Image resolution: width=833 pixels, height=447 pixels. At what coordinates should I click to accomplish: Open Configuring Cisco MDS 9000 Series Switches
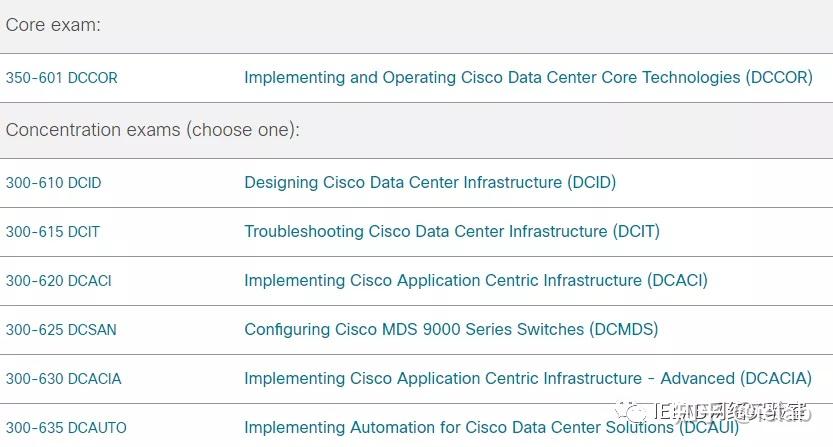[451, 329]
